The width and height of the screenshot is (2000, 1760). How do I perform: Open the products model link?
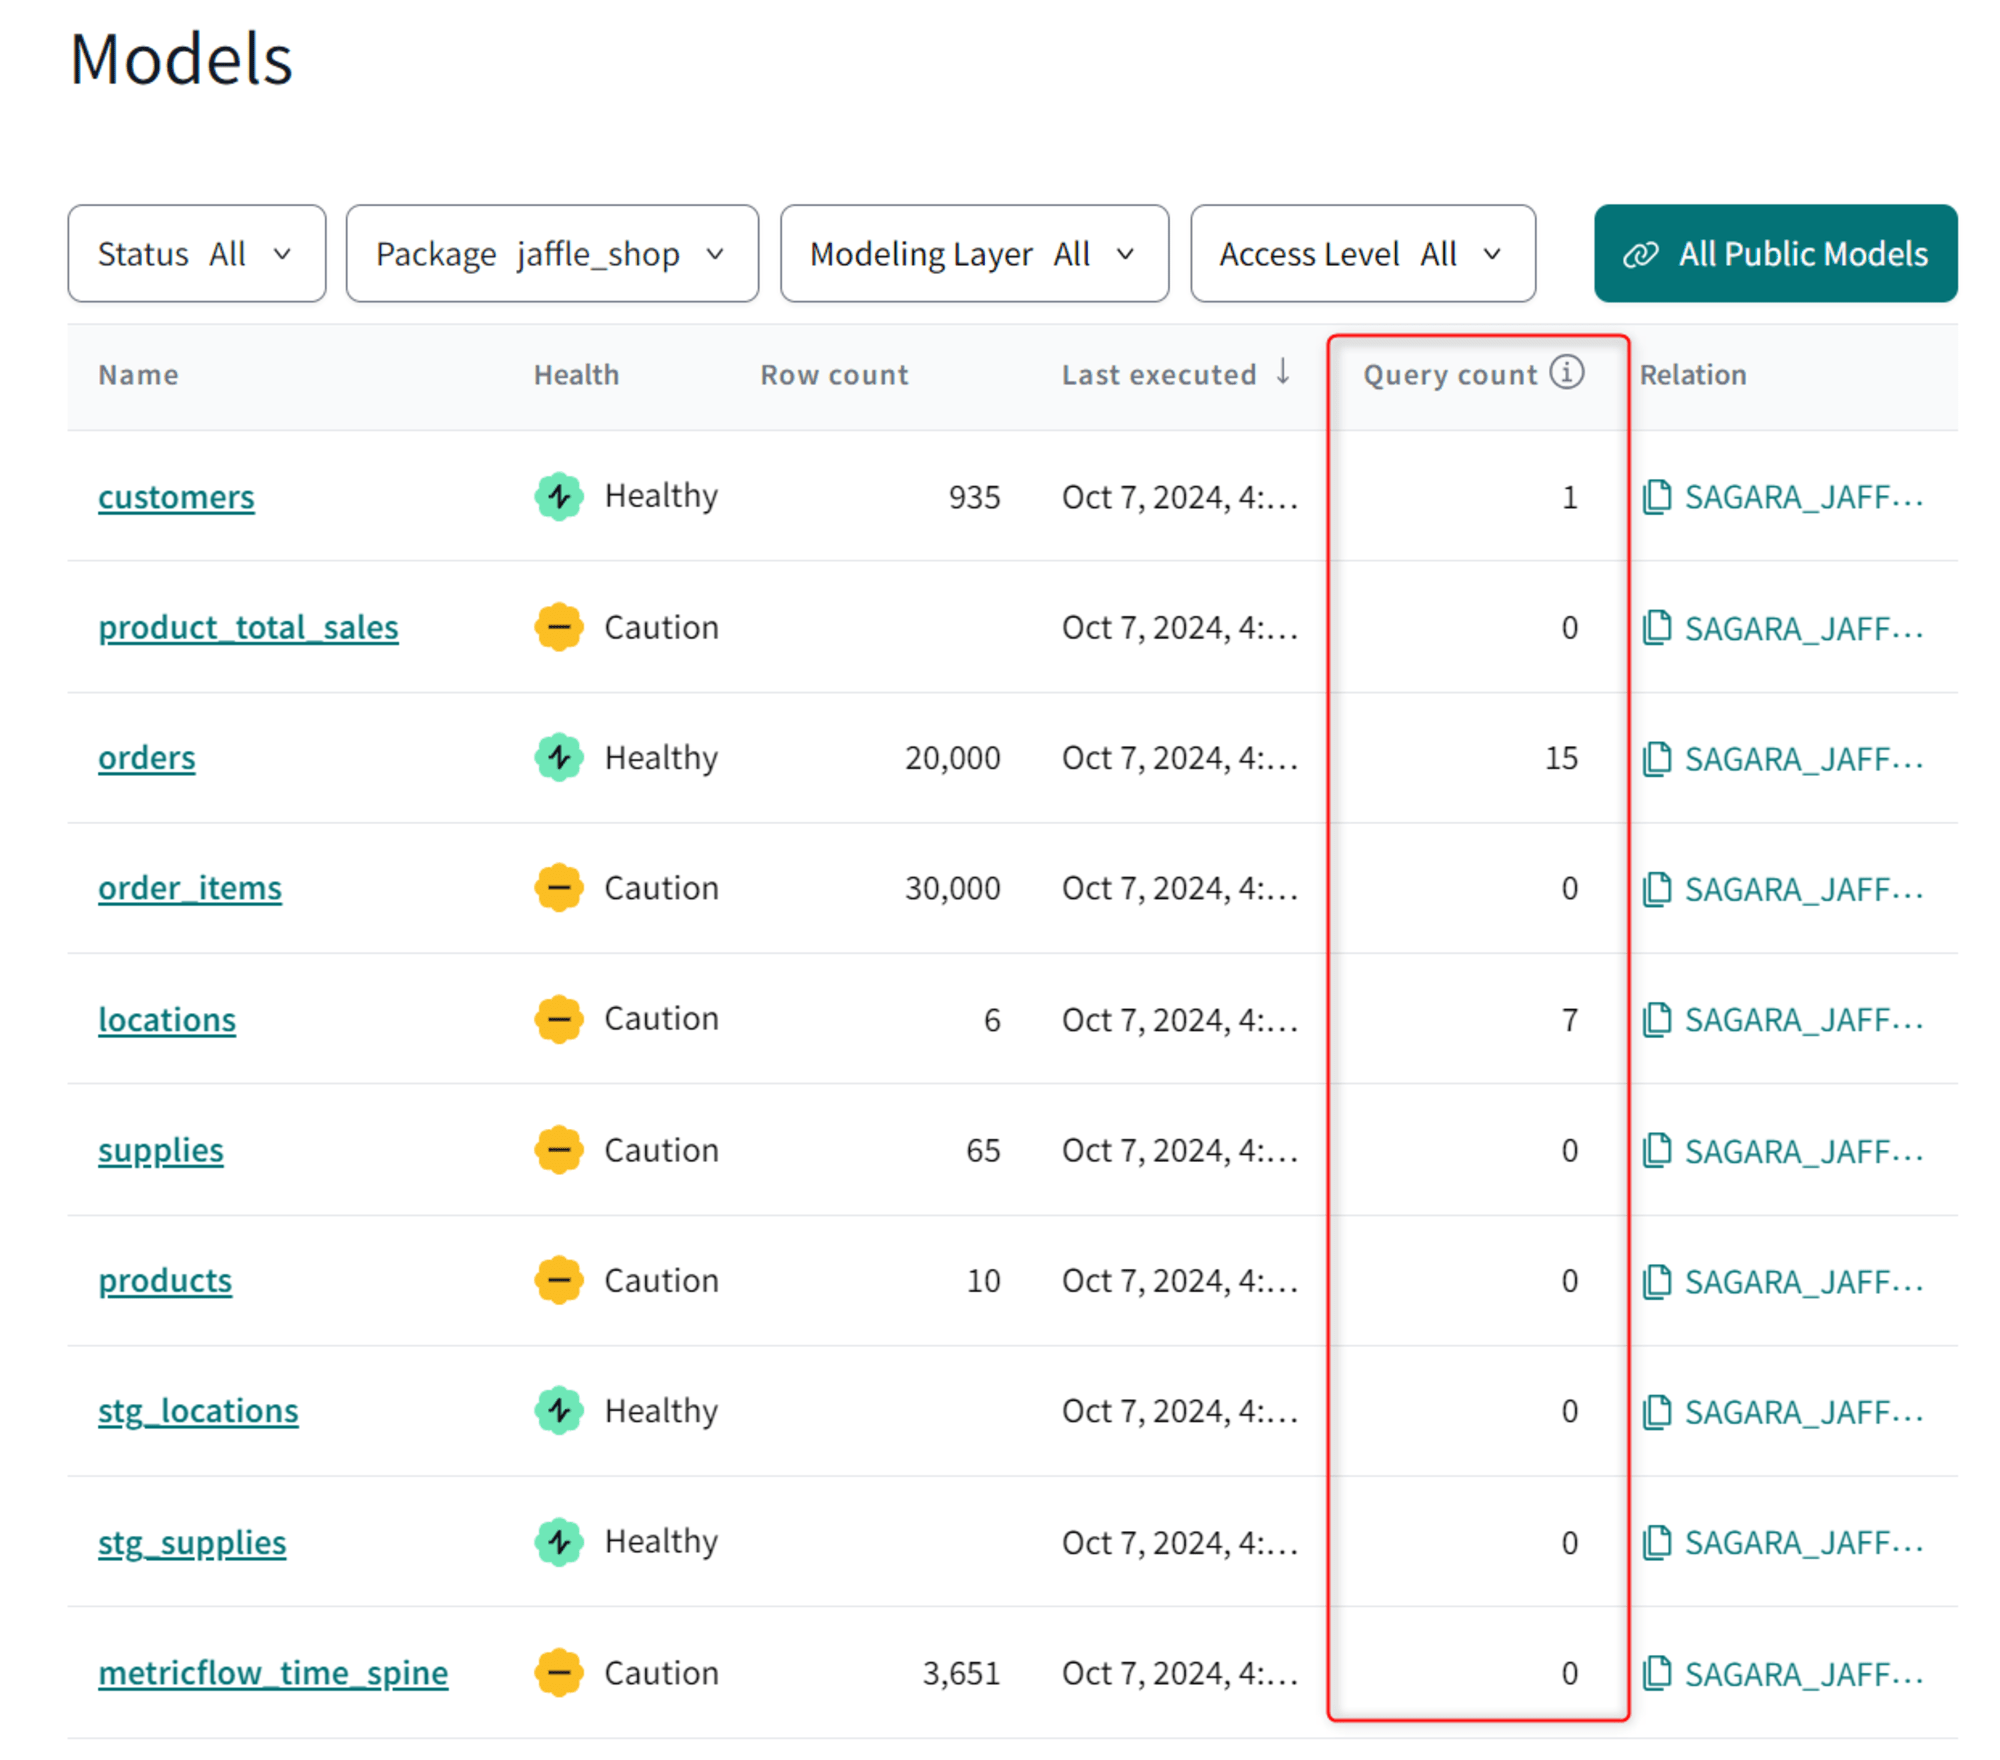click(165, 1281)
